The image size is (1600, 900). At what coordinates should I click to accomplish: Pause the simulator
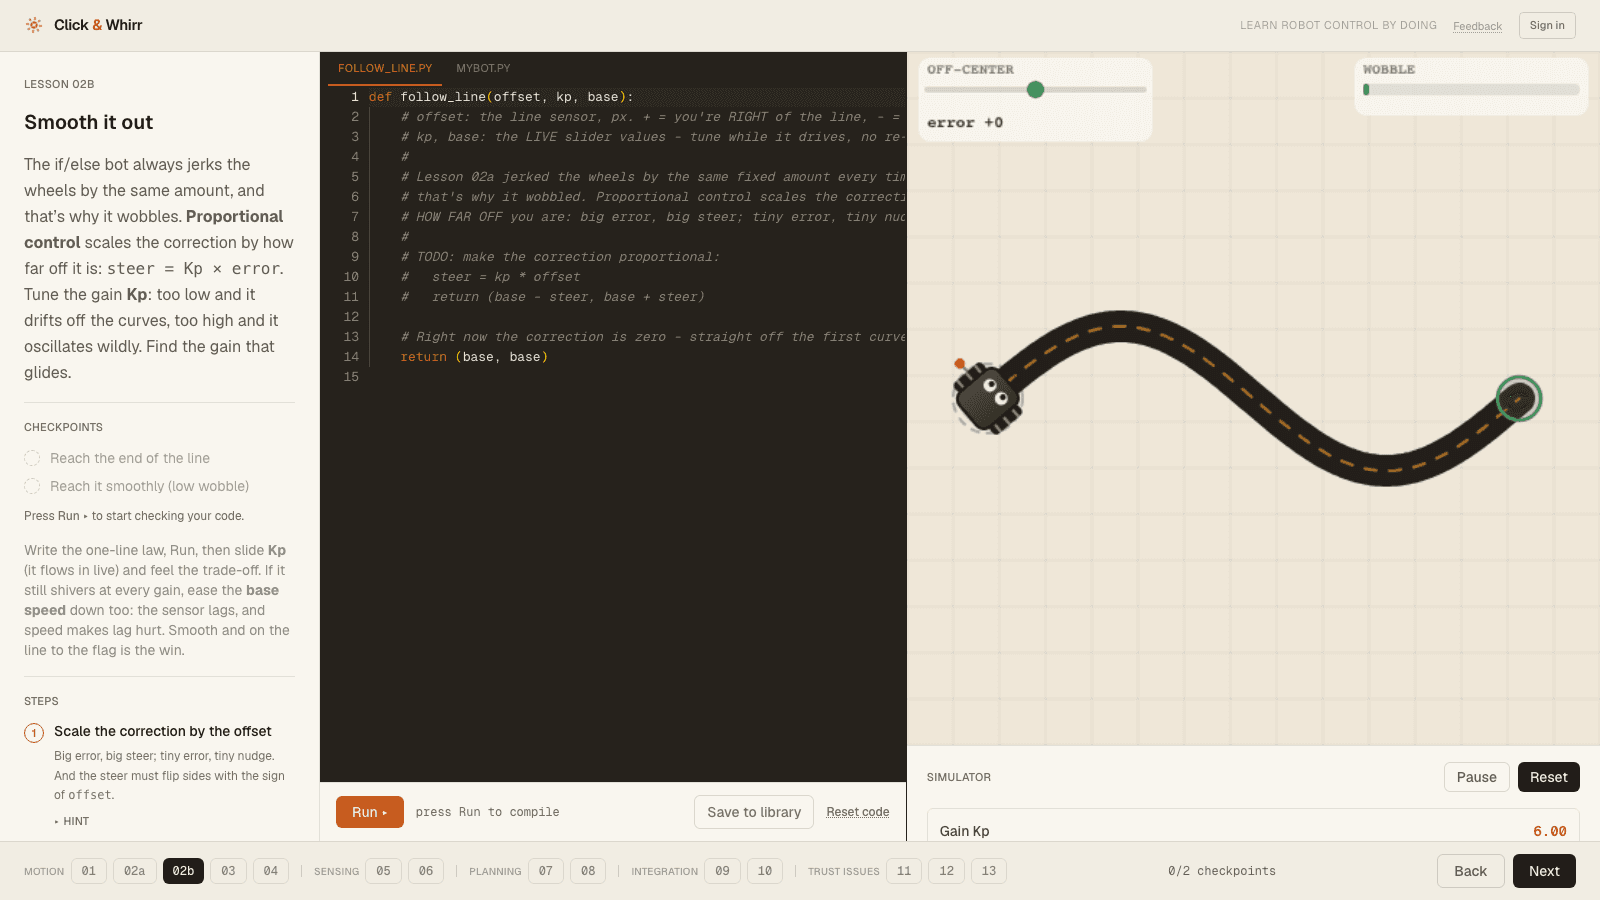pos(1476,777)
